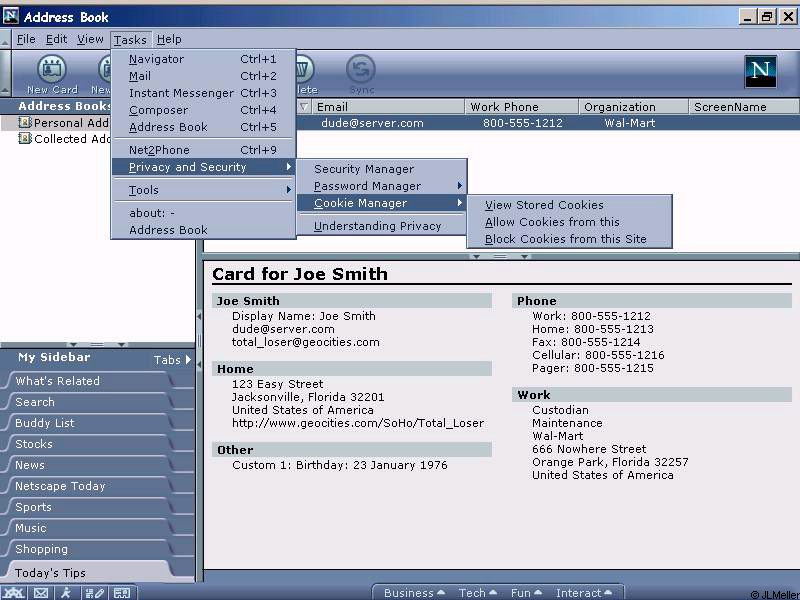The image size is (800, 600).
Task: Sort by the ScreenName column header
Action: click(x=743, y=107)
